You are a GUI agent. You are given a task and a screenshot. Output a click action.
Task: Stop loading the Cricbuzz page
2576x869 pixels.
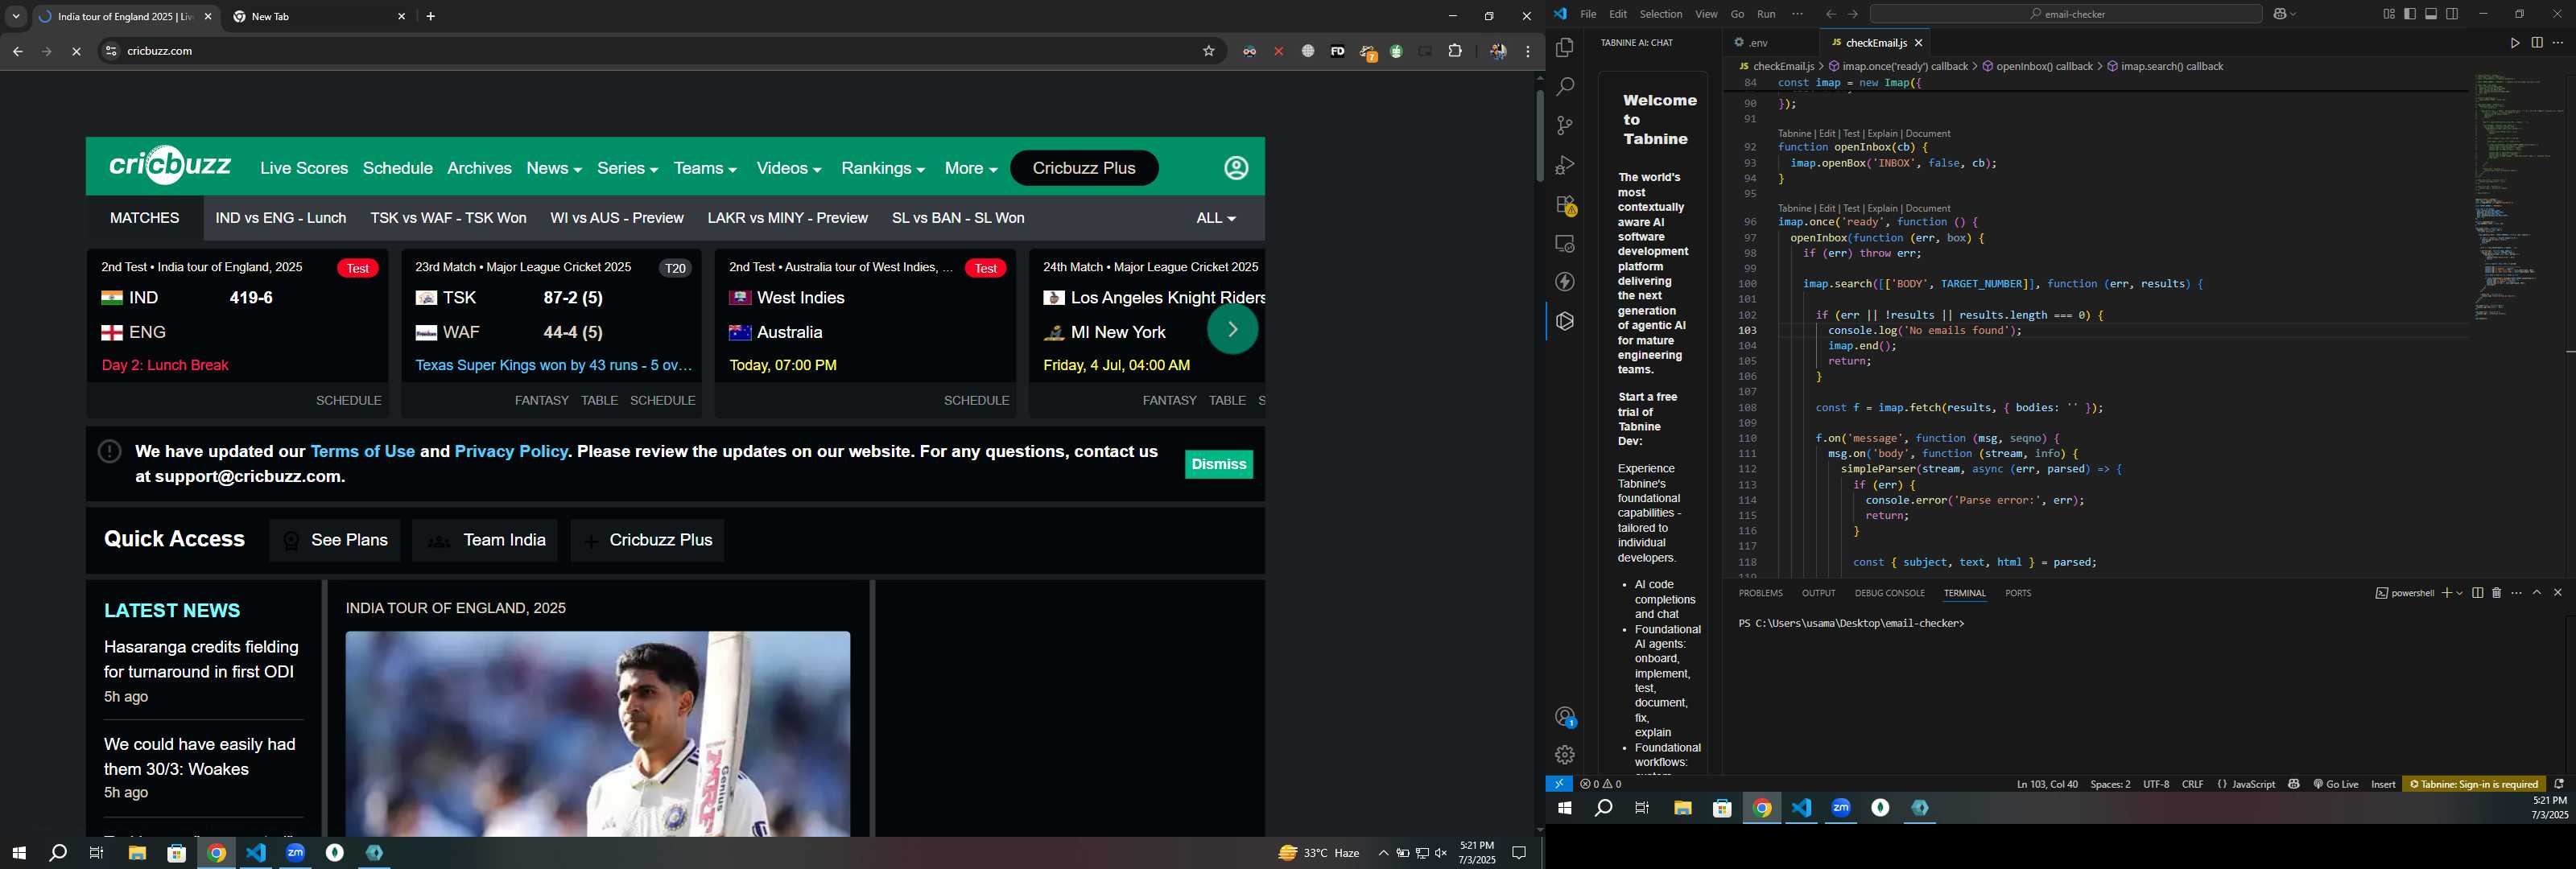[76, 52]
